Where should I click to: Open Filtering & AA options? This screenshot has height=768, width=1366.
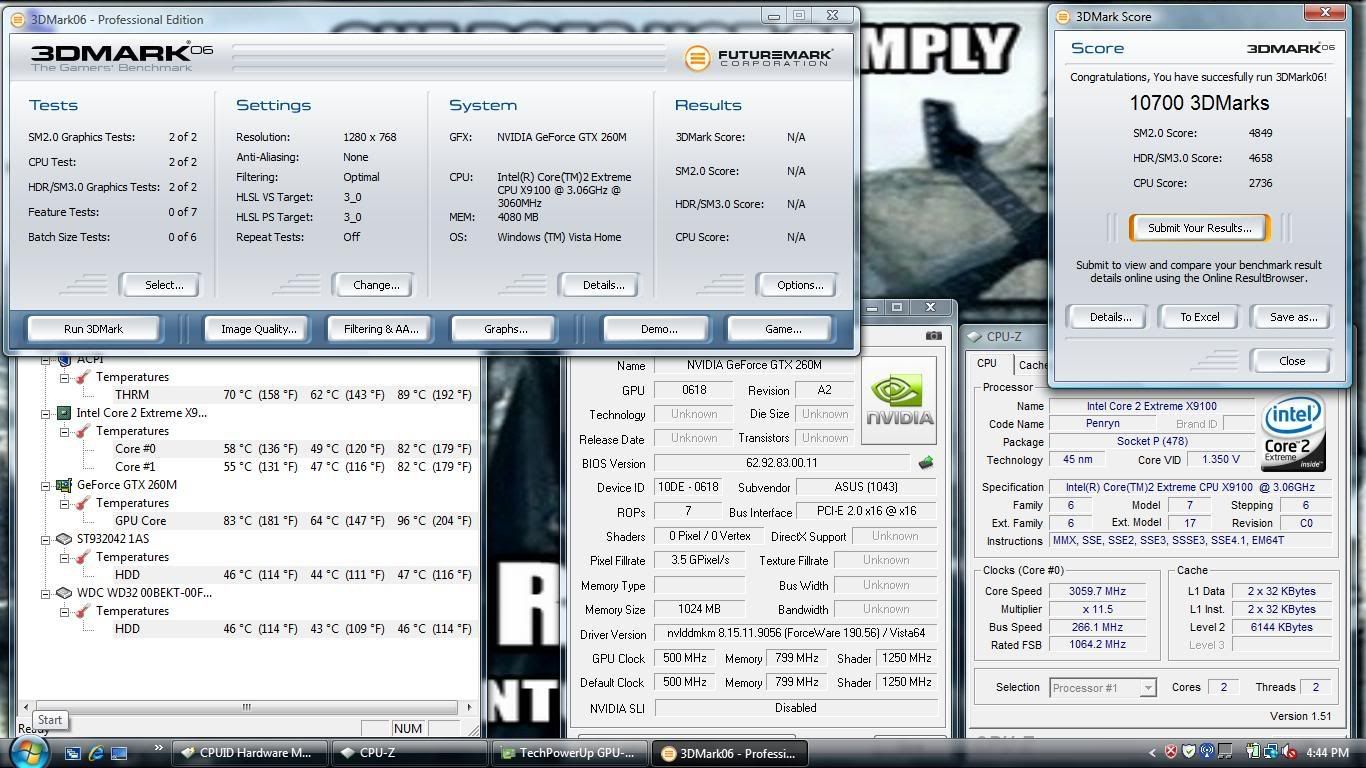point(381,329)
